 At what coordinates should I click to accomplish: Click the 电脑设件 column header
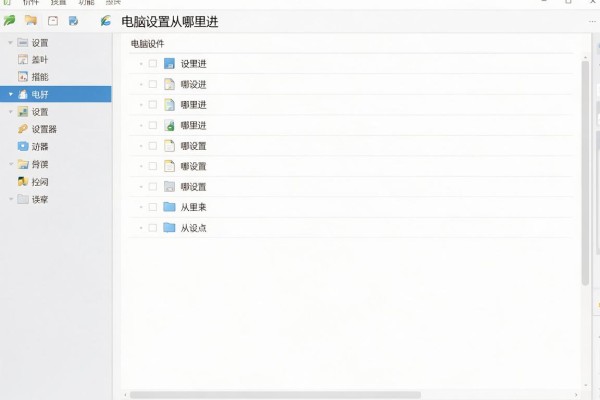[147, 44]
